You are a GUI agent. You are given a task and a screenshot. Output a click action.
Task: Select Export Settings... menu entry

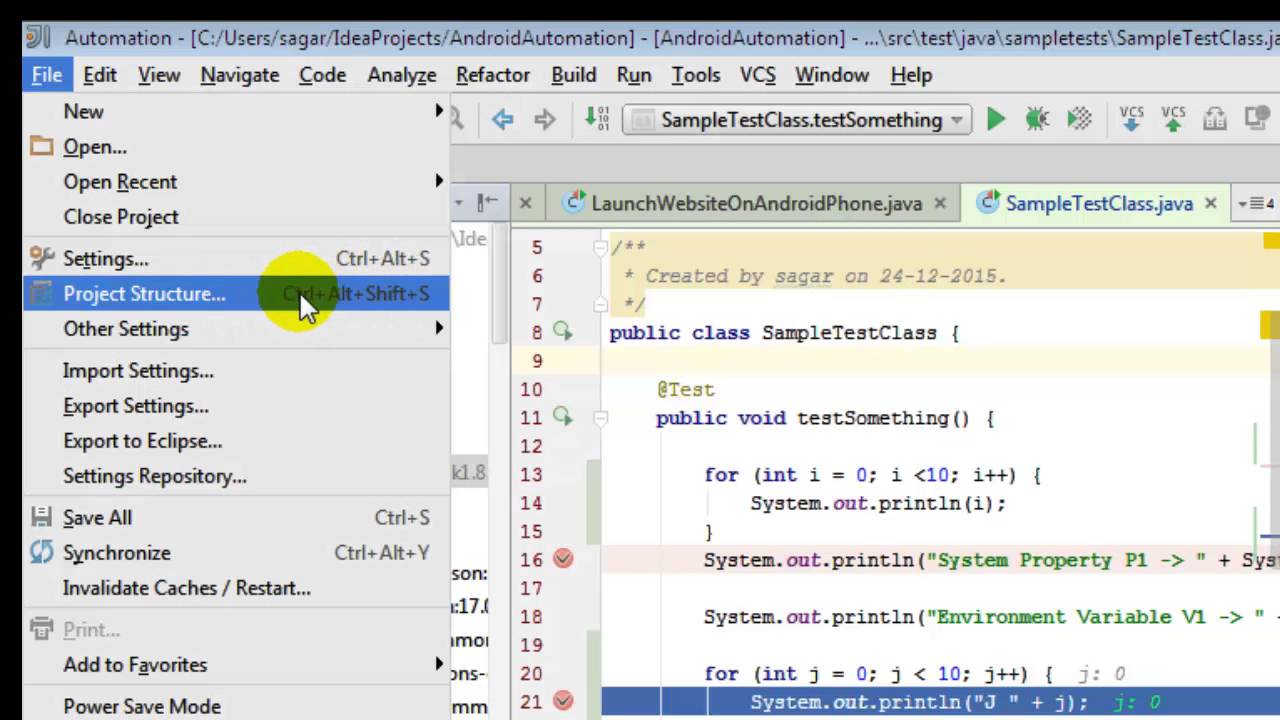[x=236, y=405]
